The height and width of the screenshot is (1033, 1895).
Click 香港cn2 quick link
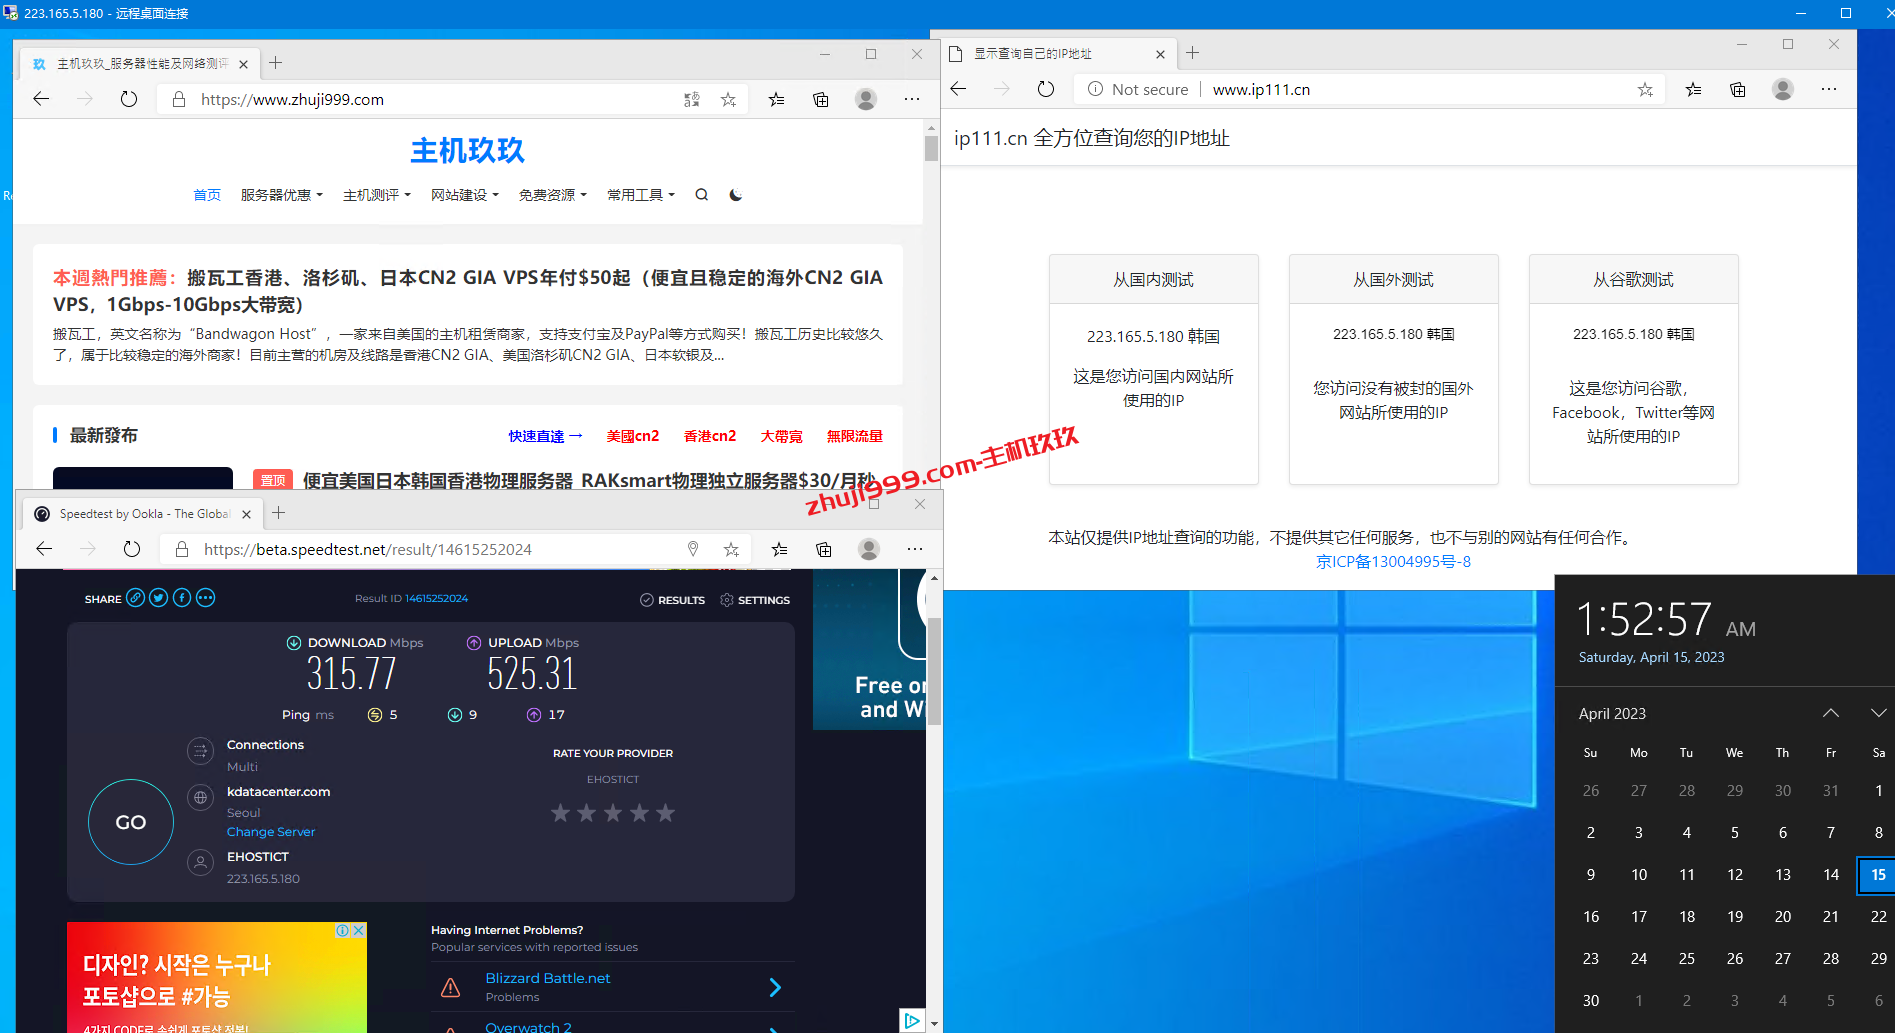(709, 436)
